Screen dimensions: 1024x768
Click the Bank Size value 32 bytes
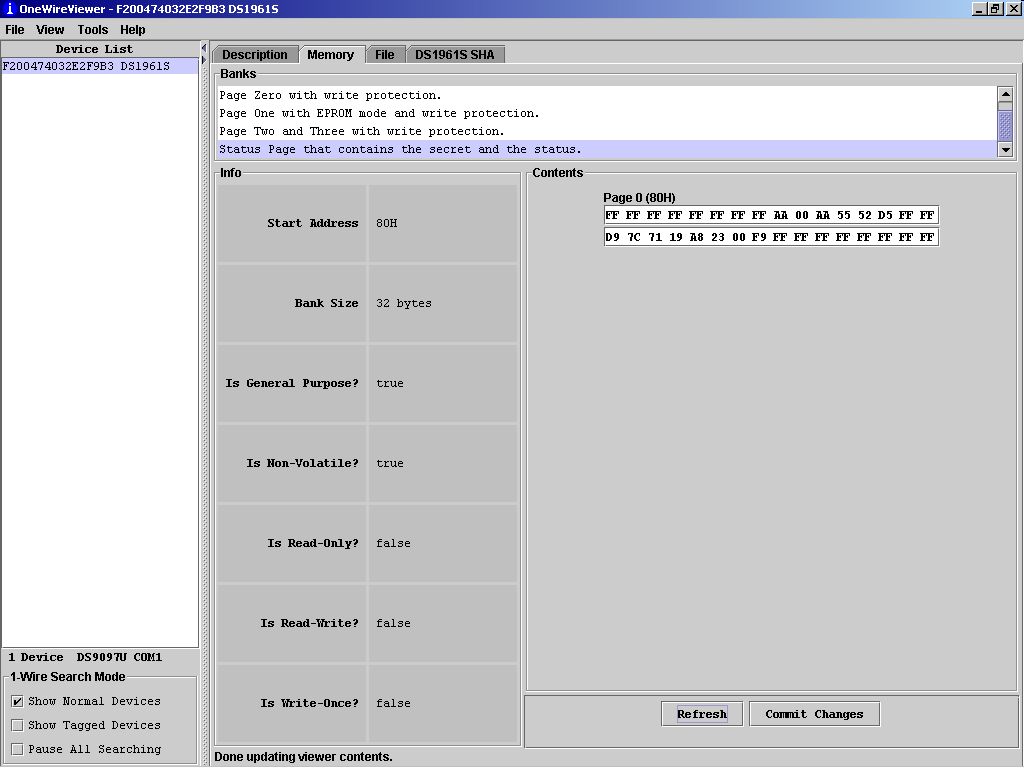pyautogui.click(x=404, y=304)
